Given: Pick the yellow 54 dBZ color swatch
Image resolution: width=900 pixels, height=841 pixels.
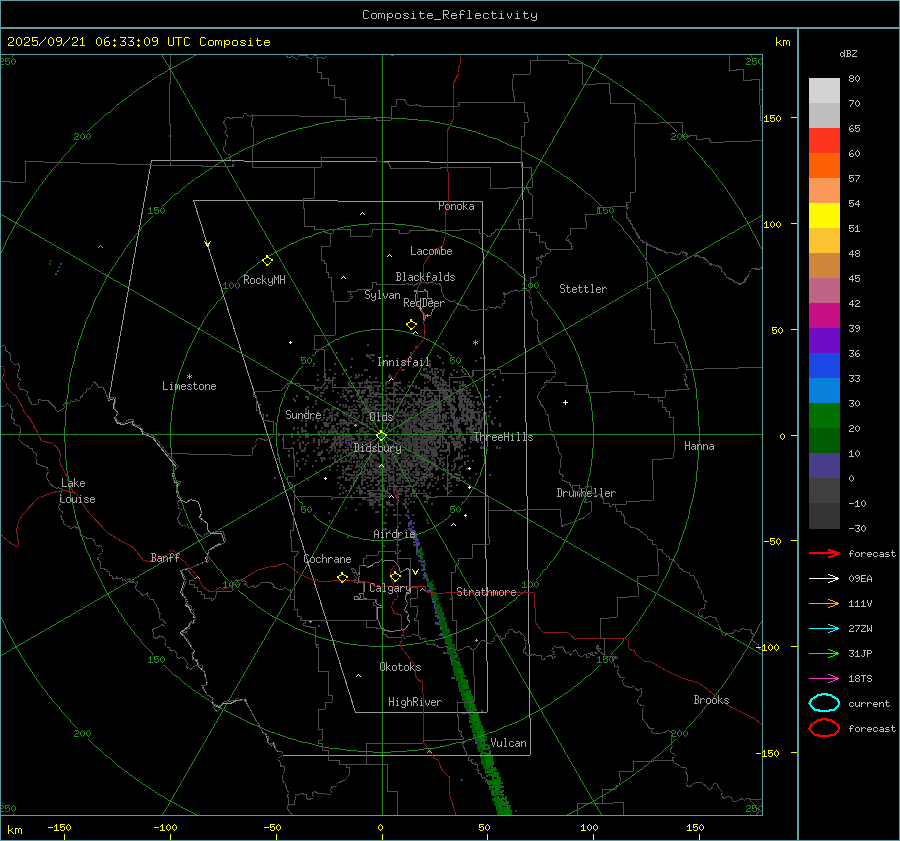Looking at the screenshot, I should click(824, 215).
